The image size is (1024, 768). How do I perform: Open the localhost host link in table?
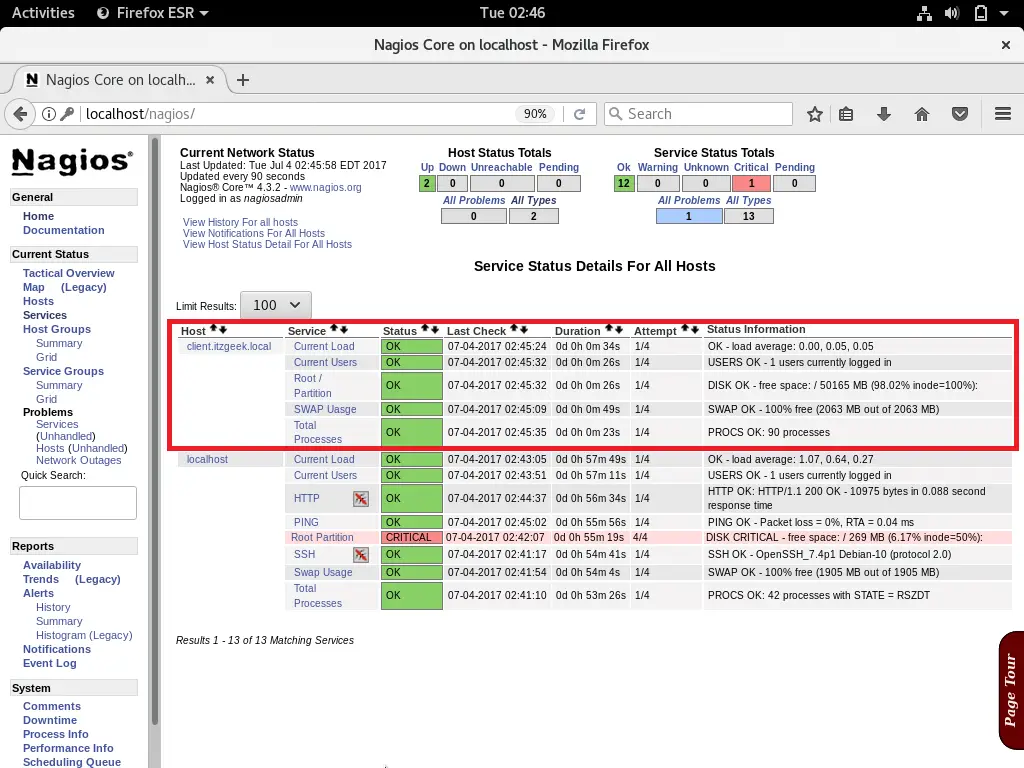pyautogui.click(x=207, y=459)
